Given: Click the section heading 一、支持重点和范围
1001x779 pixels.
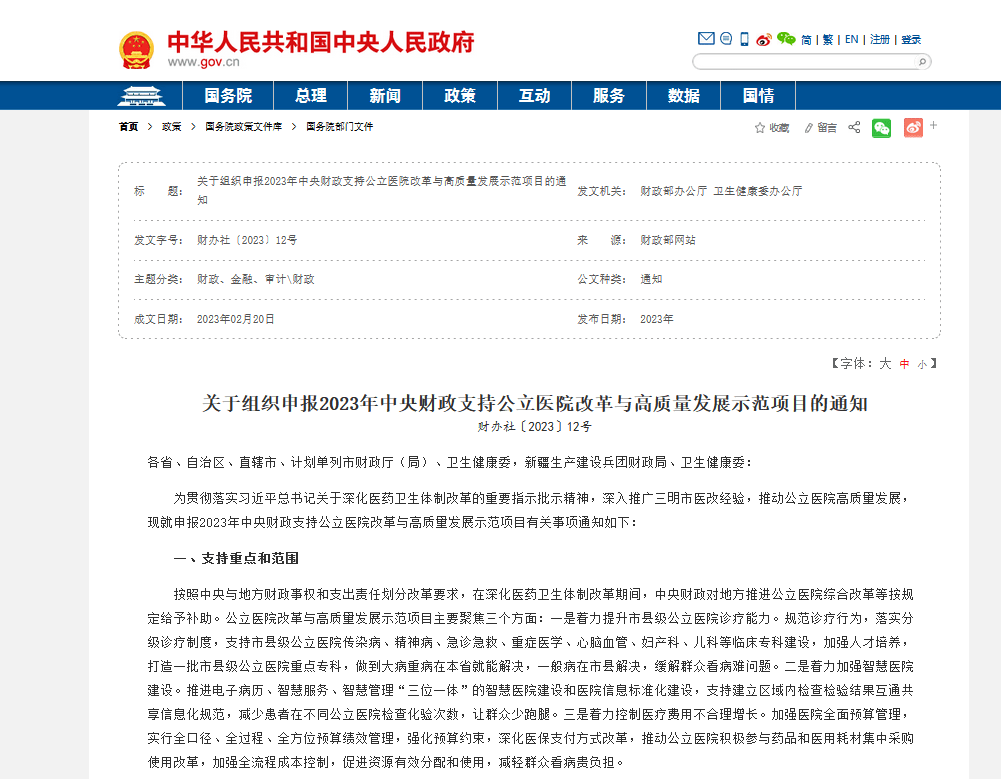Looking at the screenshot, I should pyautogui.click(x=236, y=558).
